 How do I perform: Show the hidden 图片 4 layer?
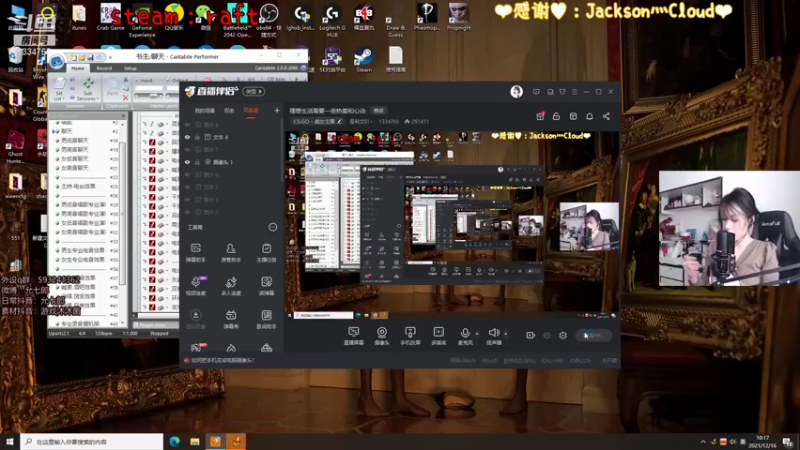(187, 212)
